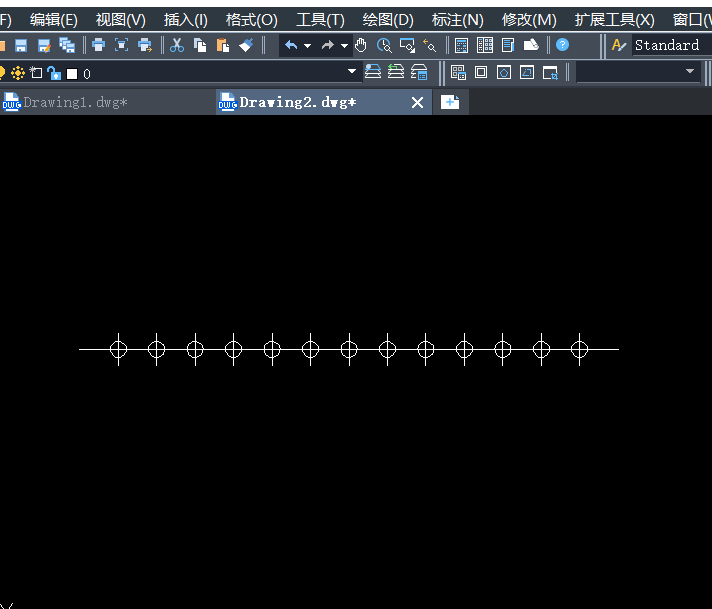Open the 标注(N) menu
The image size is (712, 609).
coord(457,20)
